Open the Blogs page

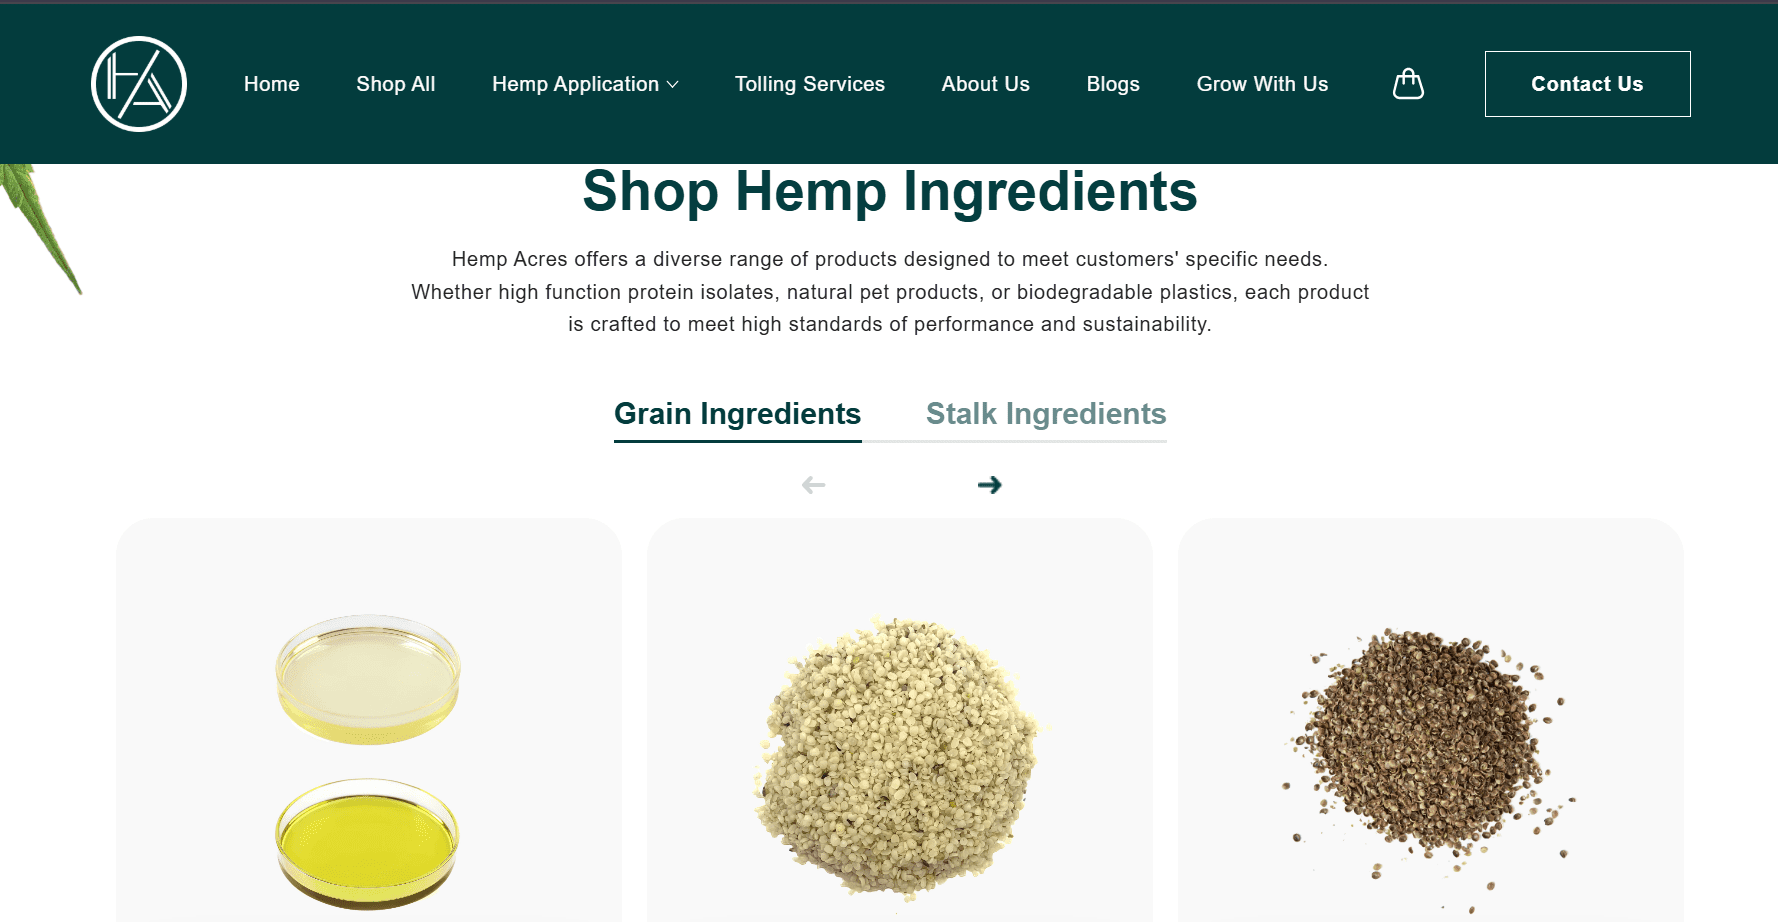point(1113,84)
